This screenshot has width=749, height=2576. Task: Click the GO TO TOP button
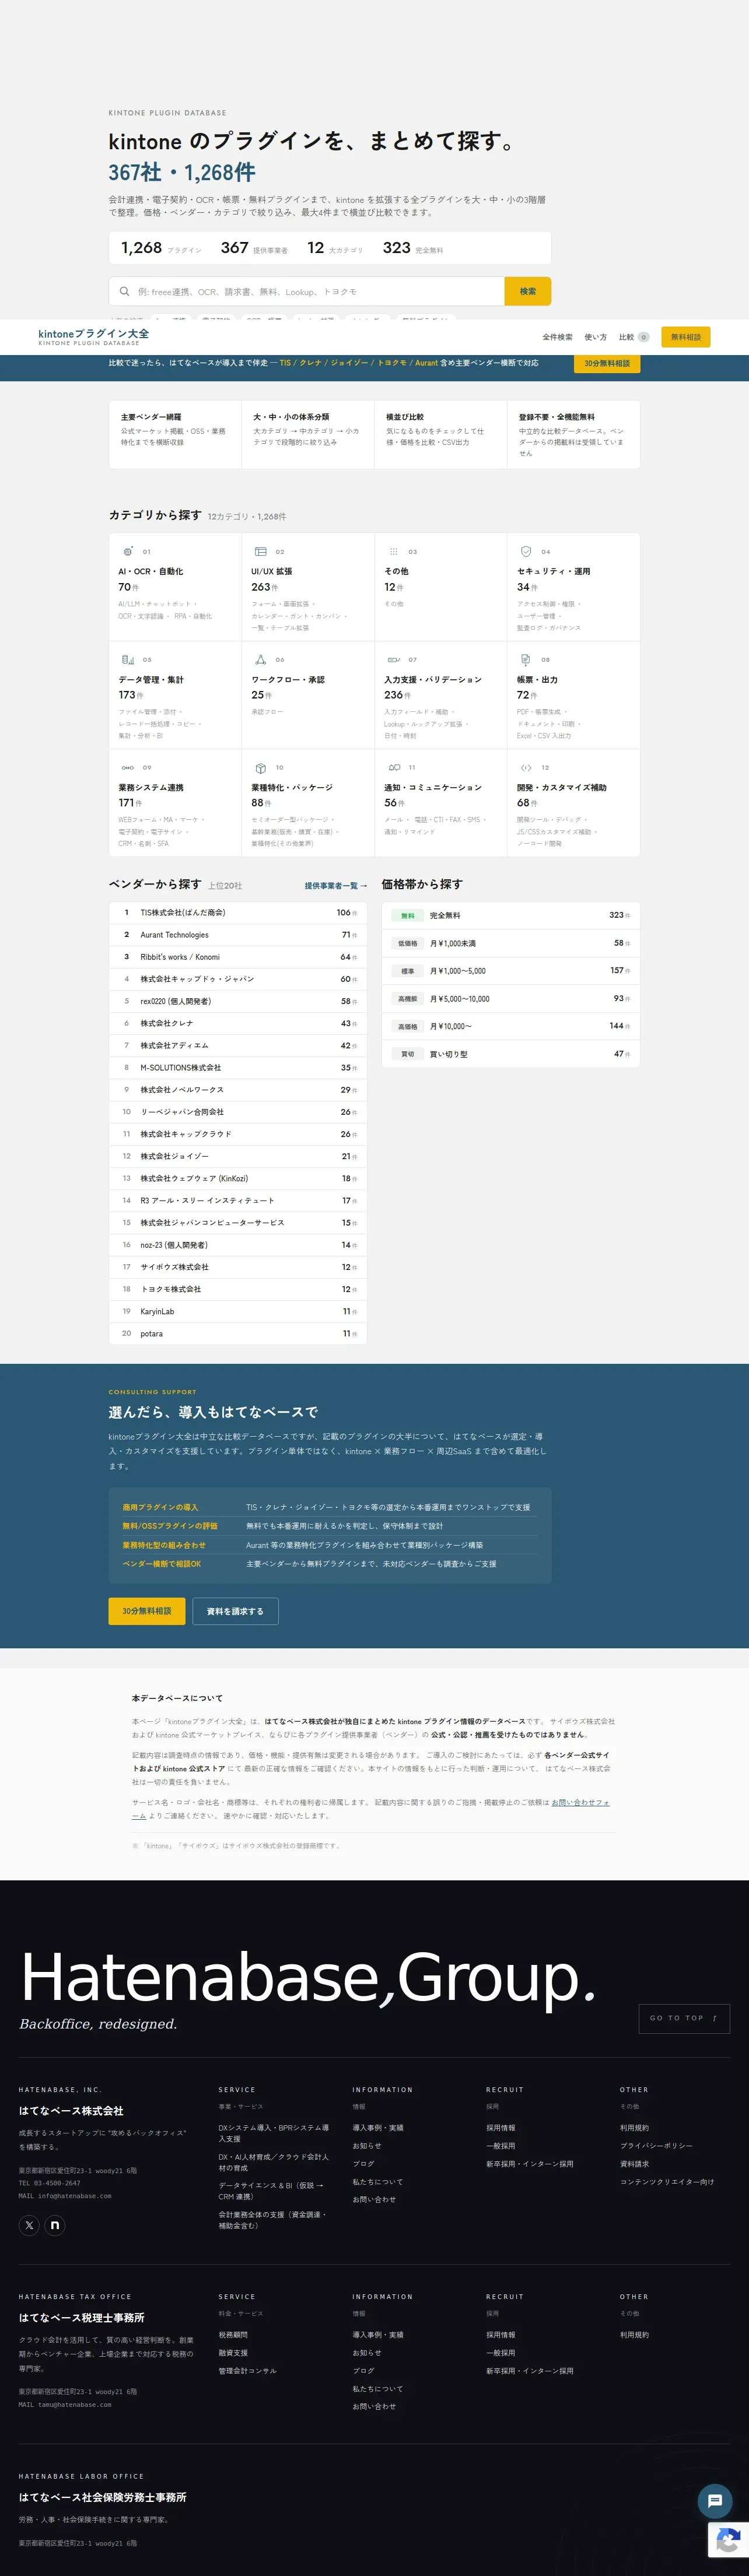[x=684, y=2018]
